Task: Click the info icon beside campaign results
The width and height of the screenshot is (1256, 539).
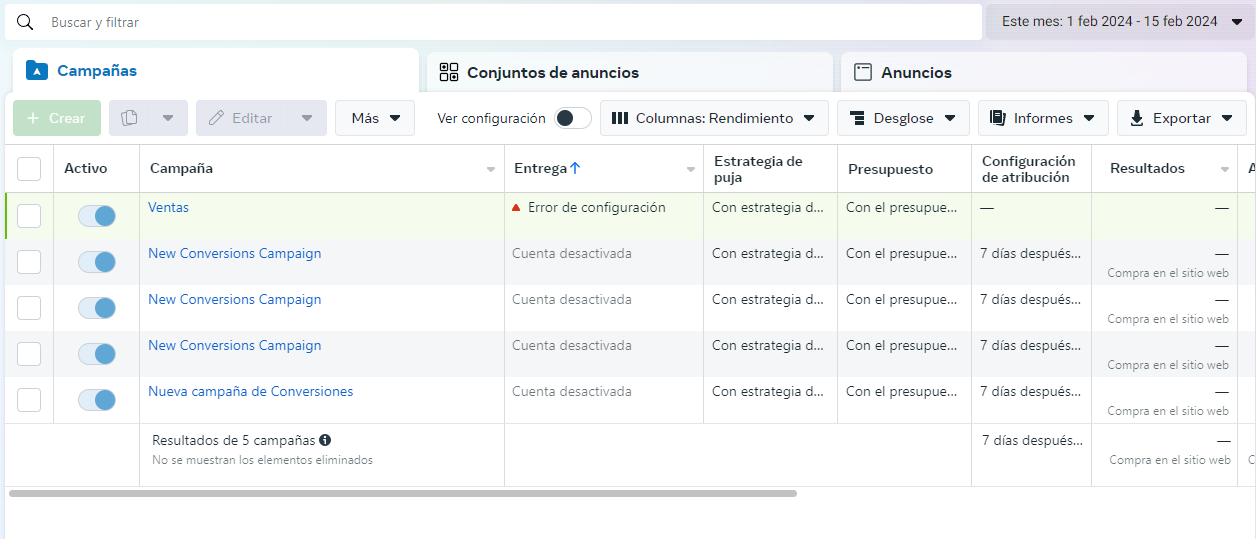Action: coord(325,440)
